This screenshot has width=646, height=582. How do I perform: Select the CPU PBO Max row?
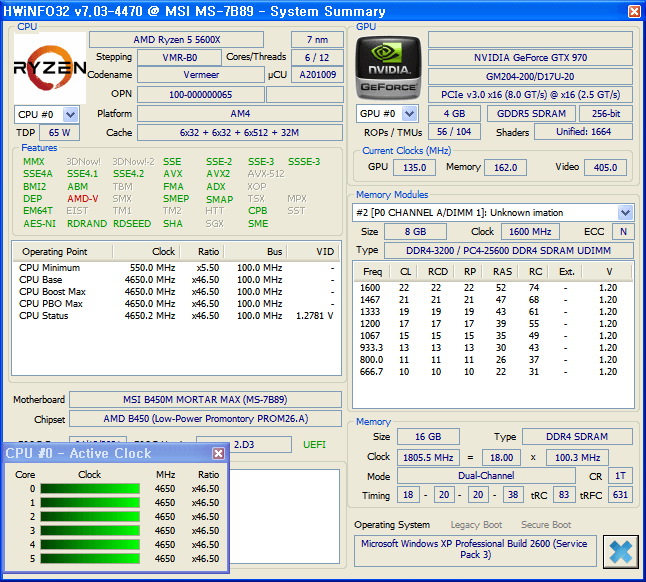(176, 304)
